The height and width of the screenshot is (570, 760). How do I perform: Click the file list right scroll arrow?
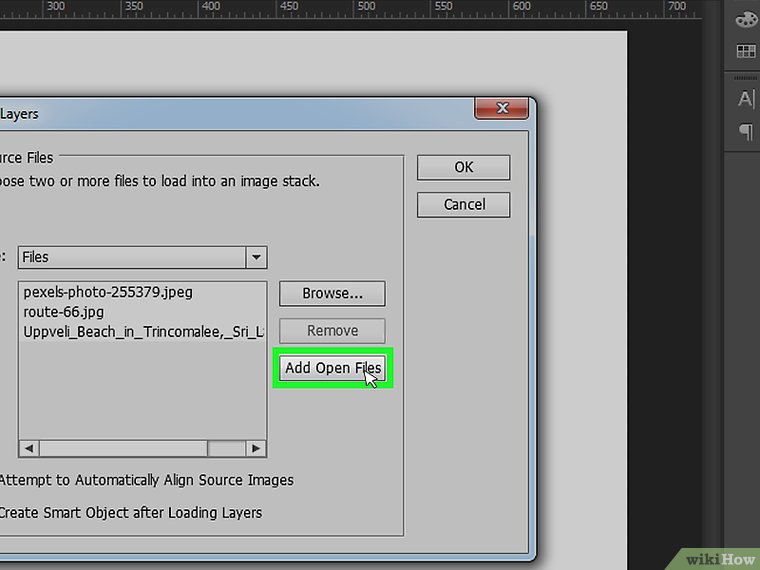coord(256,449)
